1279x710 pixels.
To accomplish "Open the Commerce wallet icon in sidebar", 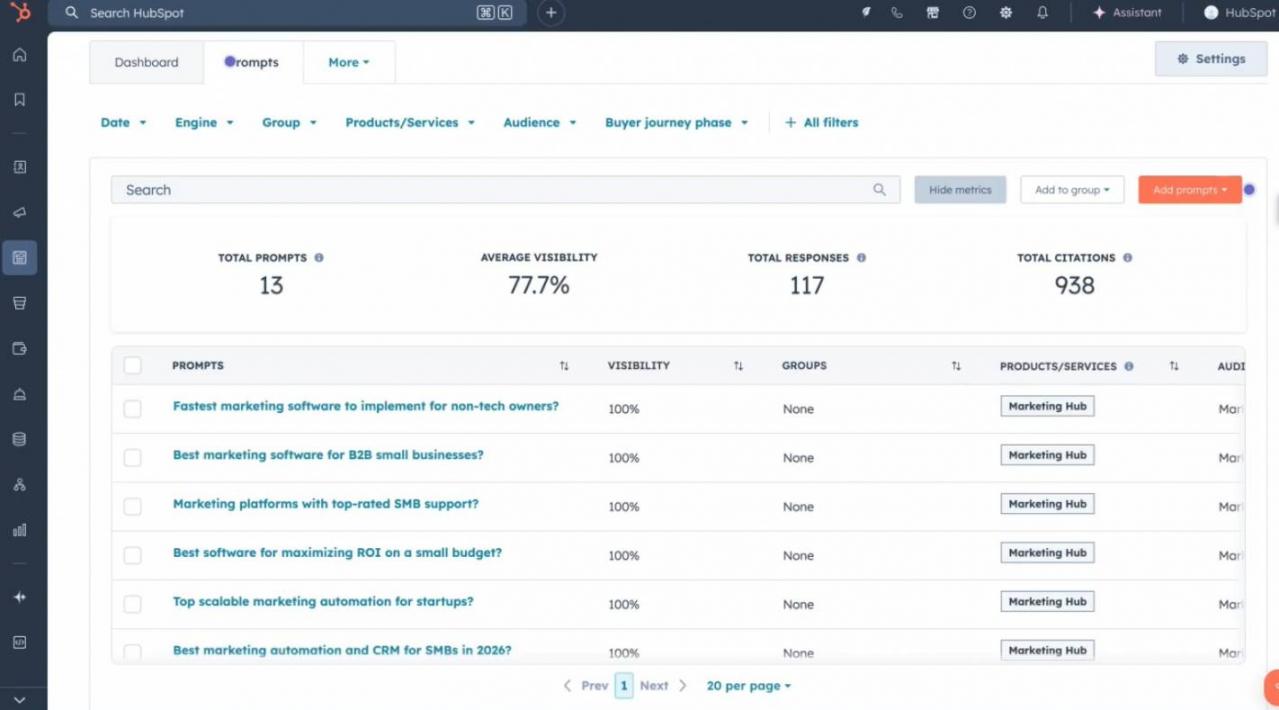I will point(19,349).
